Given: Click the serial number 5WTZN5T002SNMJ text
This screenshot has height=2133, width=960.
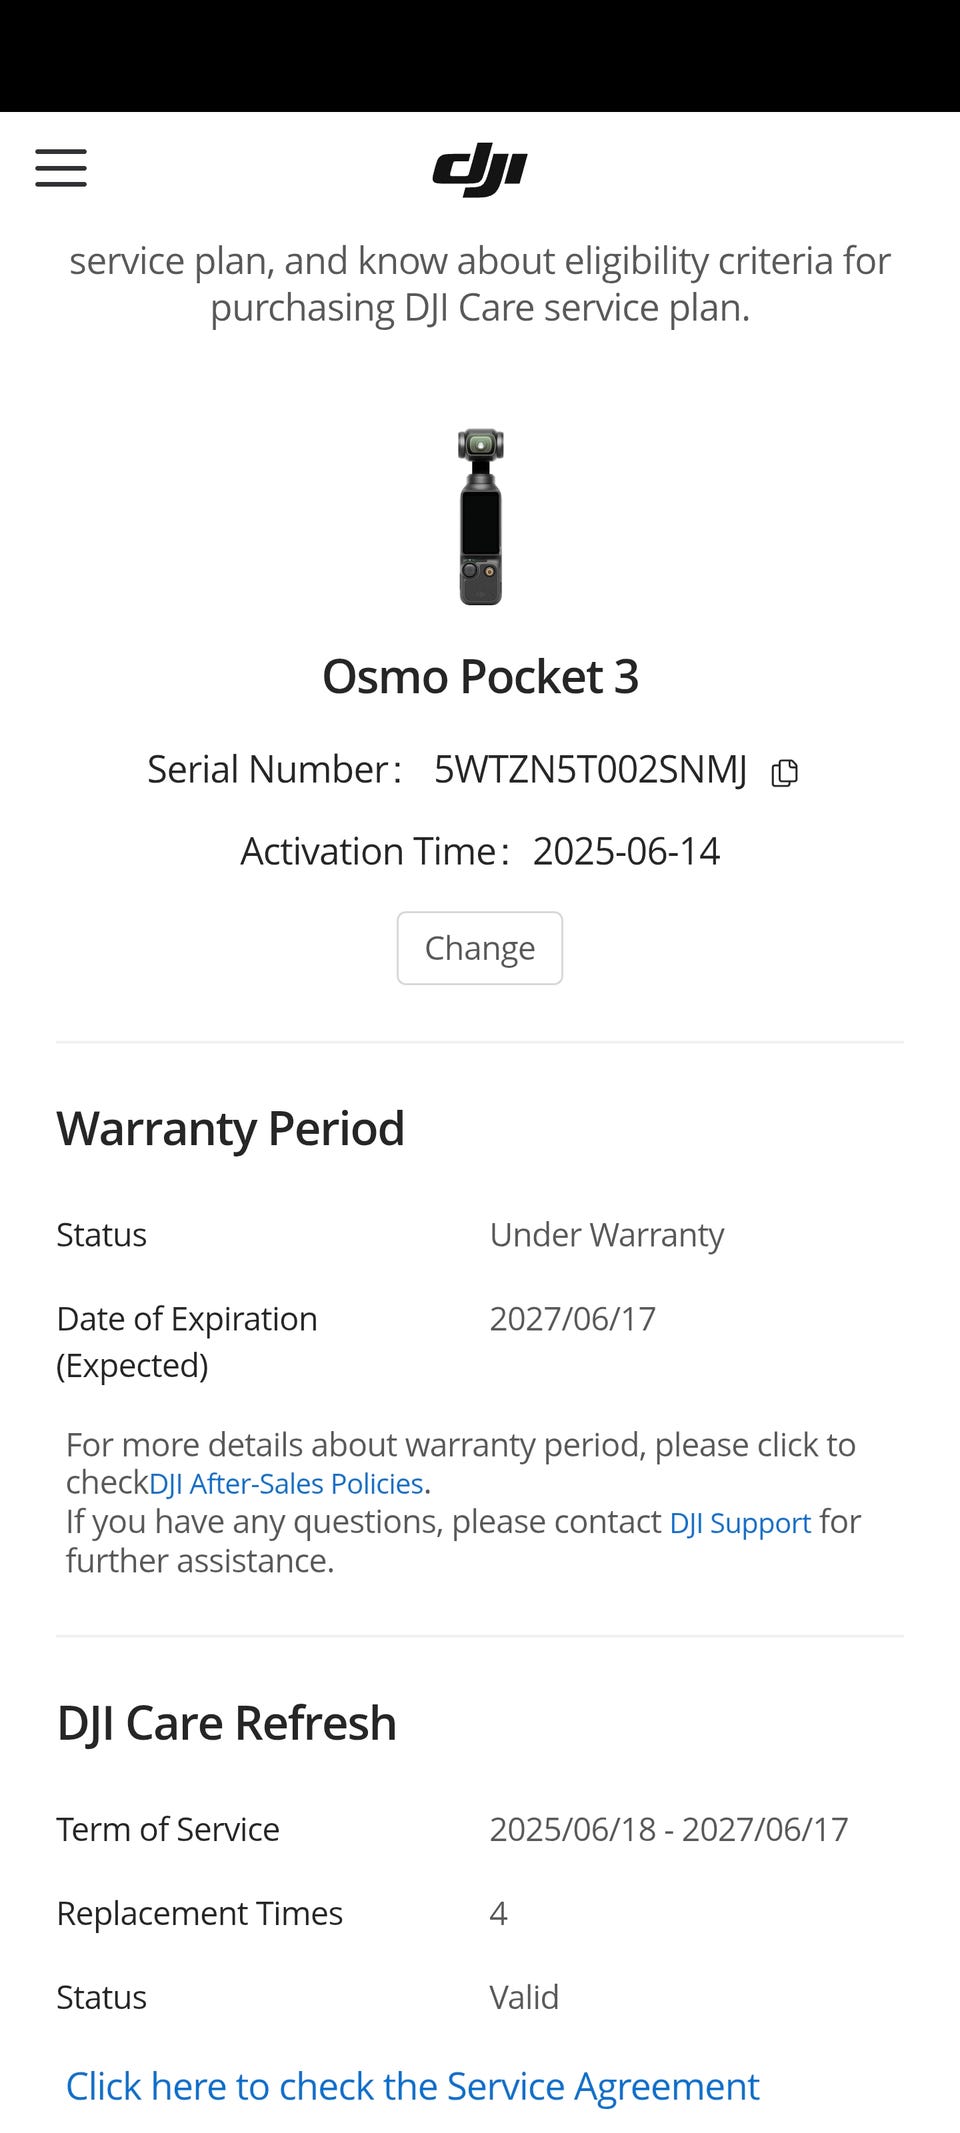Looking at the screenshot, I should point(590,770).
